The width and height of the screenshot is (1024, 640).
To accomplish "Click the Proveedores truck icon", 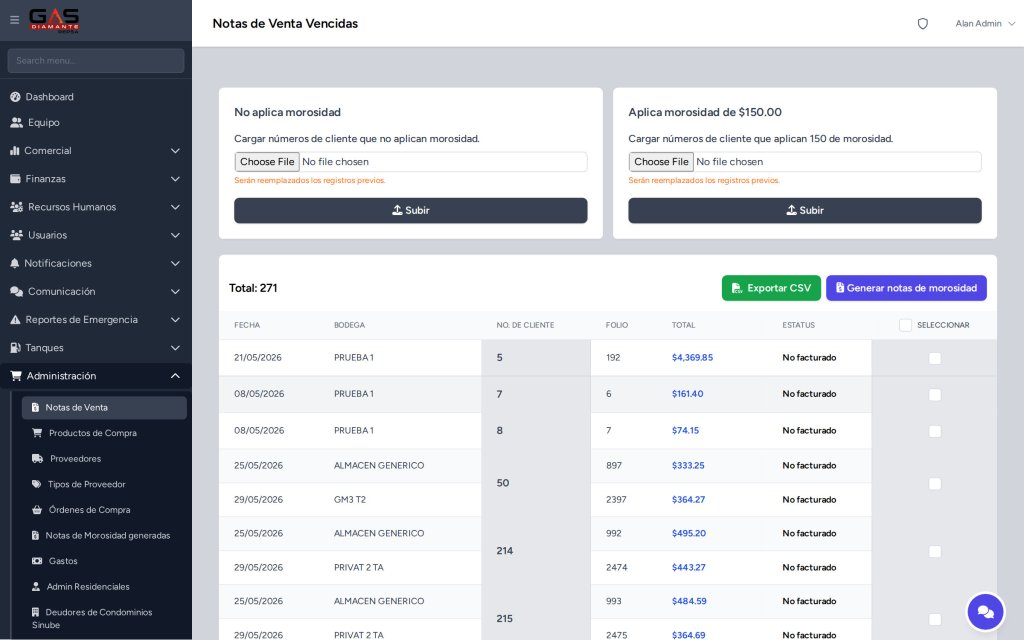I will 38,458.
